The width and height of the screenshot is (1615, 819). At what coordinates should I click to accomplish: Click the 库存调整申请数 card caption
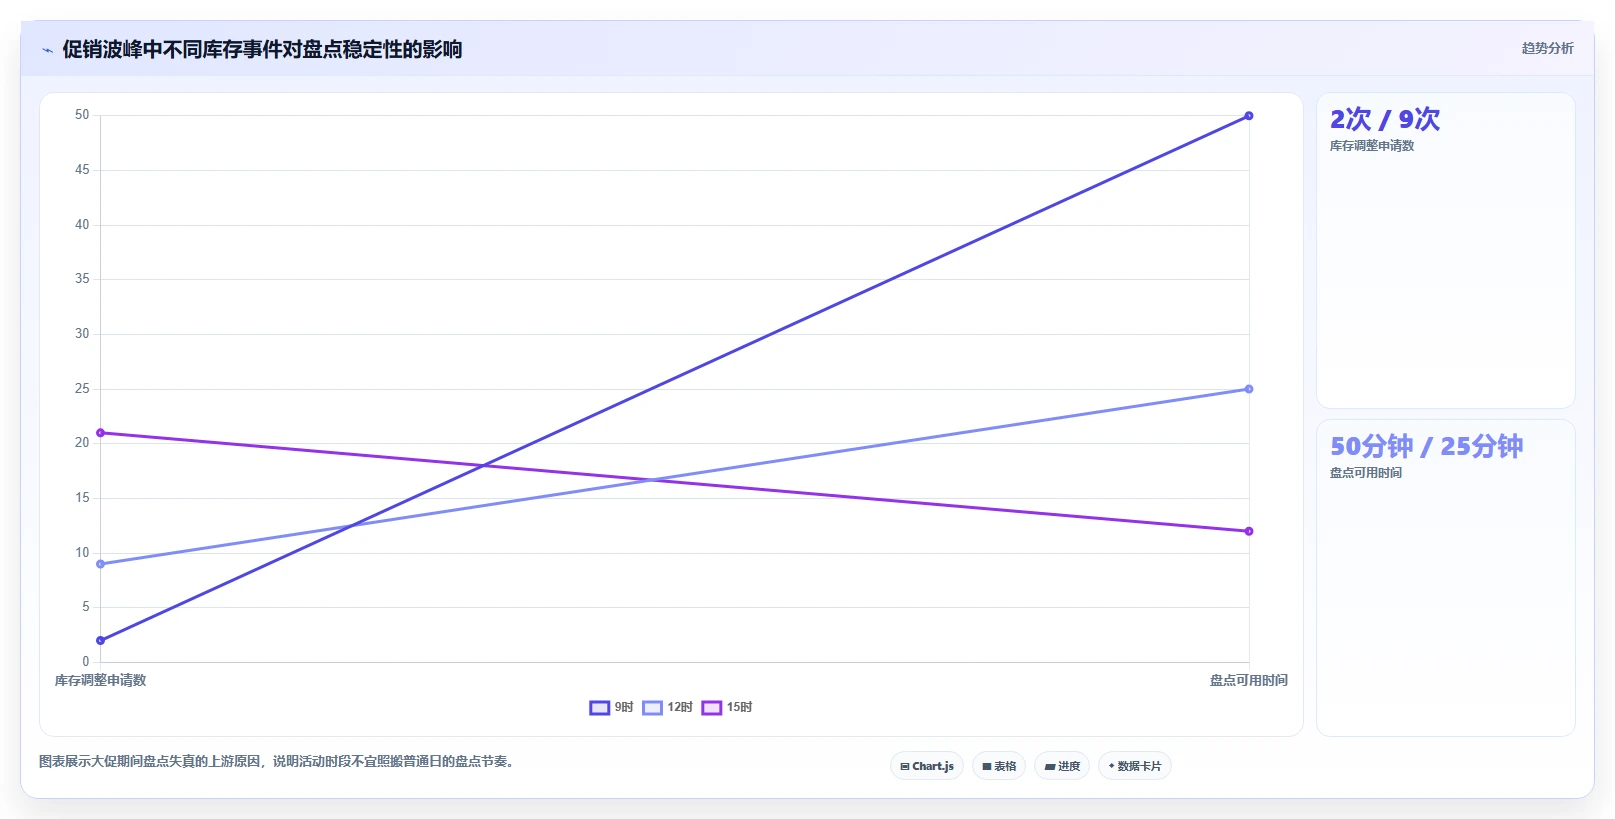click(x=1372, y=146)
